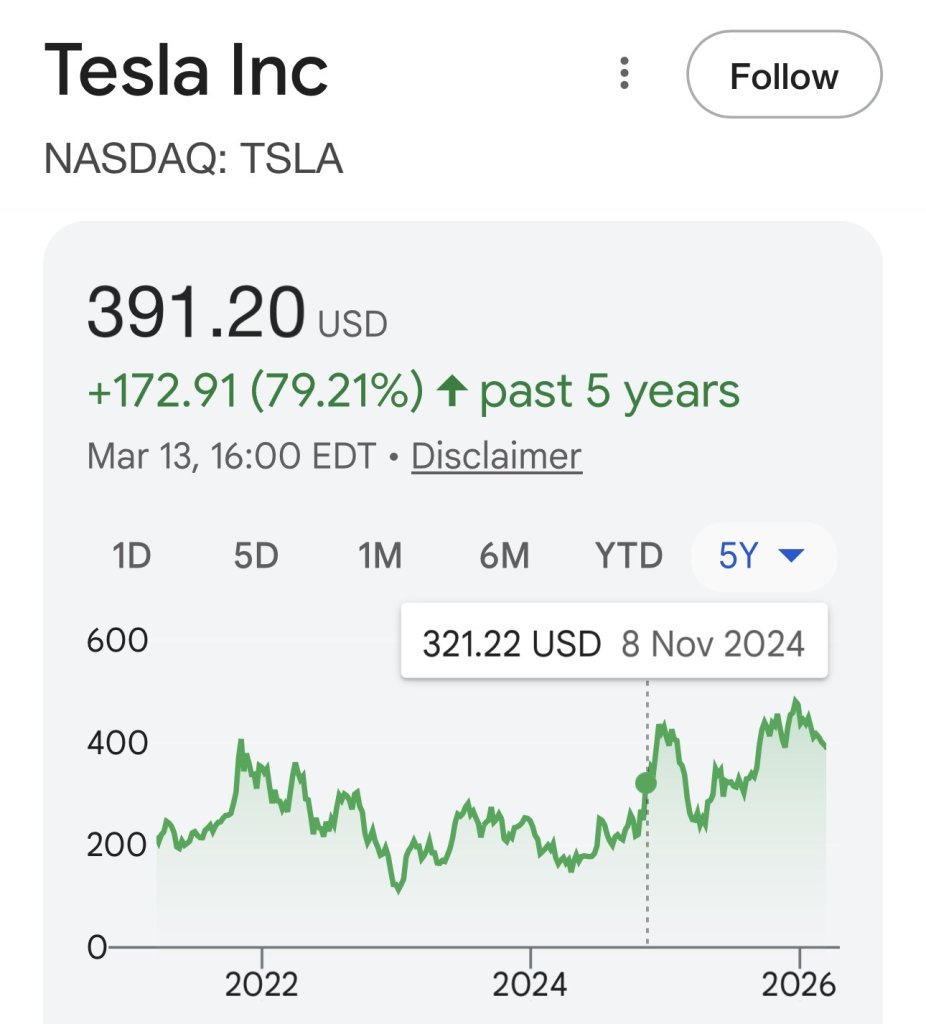Click the blue triangle beside 5Y
926x1024 pixels.
[790, 555]
